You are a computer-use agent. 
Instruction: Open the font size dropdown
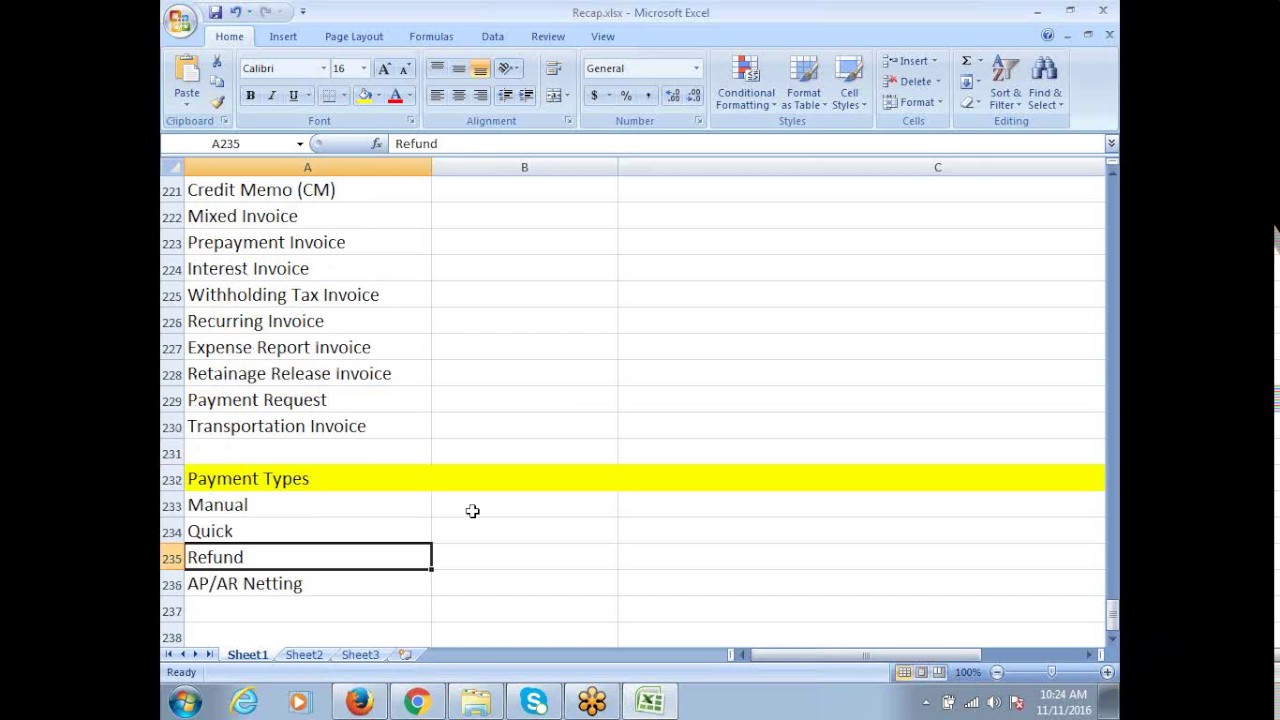pos(363,69)
